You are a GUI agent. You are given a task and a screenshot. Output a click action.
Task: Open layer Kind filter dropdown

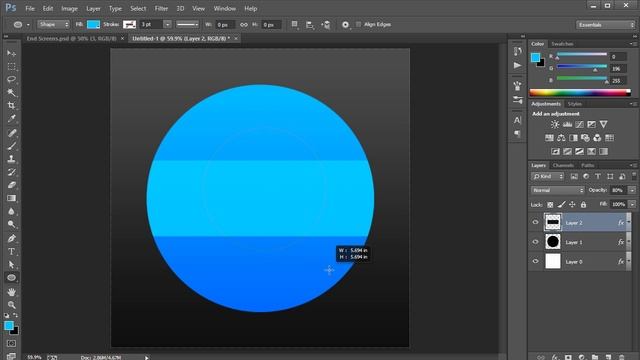(548, 176)
